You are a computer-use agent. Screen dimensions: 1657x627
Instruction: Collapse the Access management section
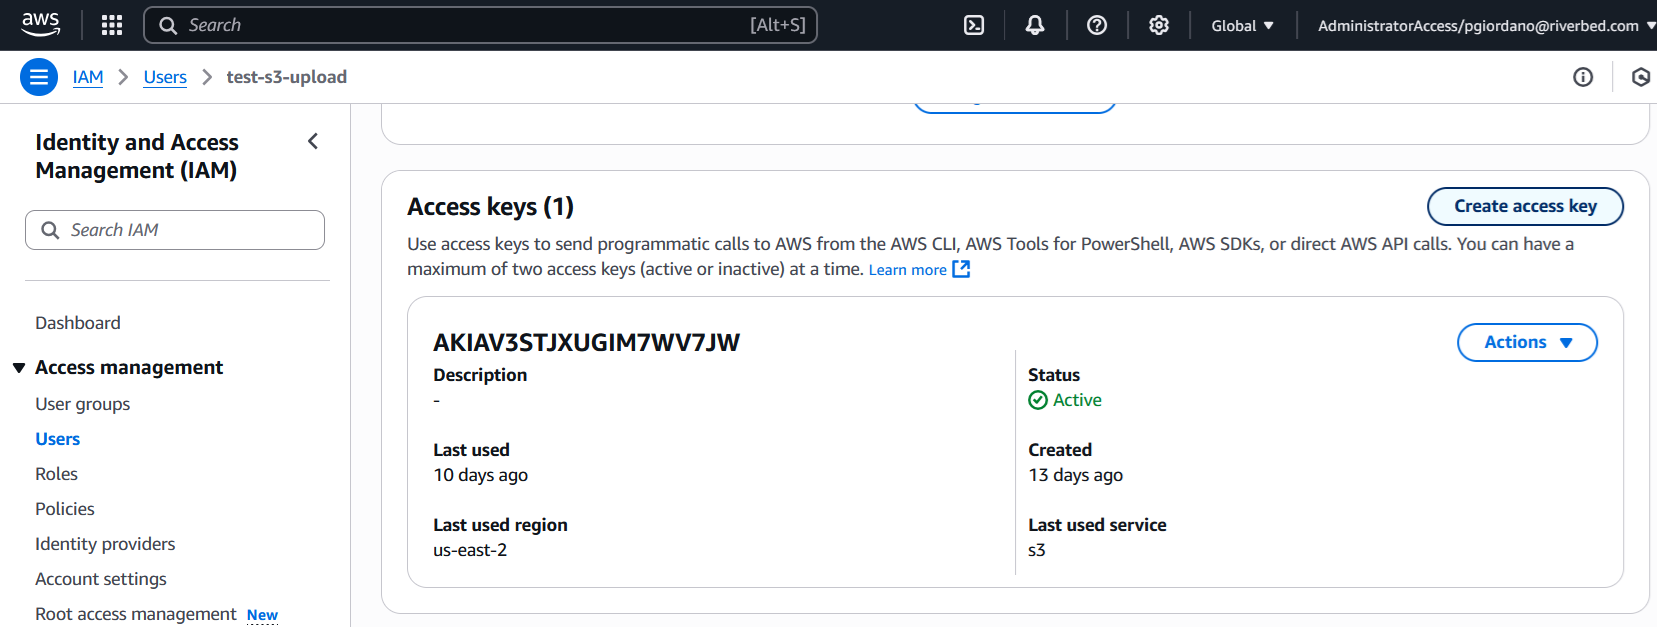pos(19,368)
